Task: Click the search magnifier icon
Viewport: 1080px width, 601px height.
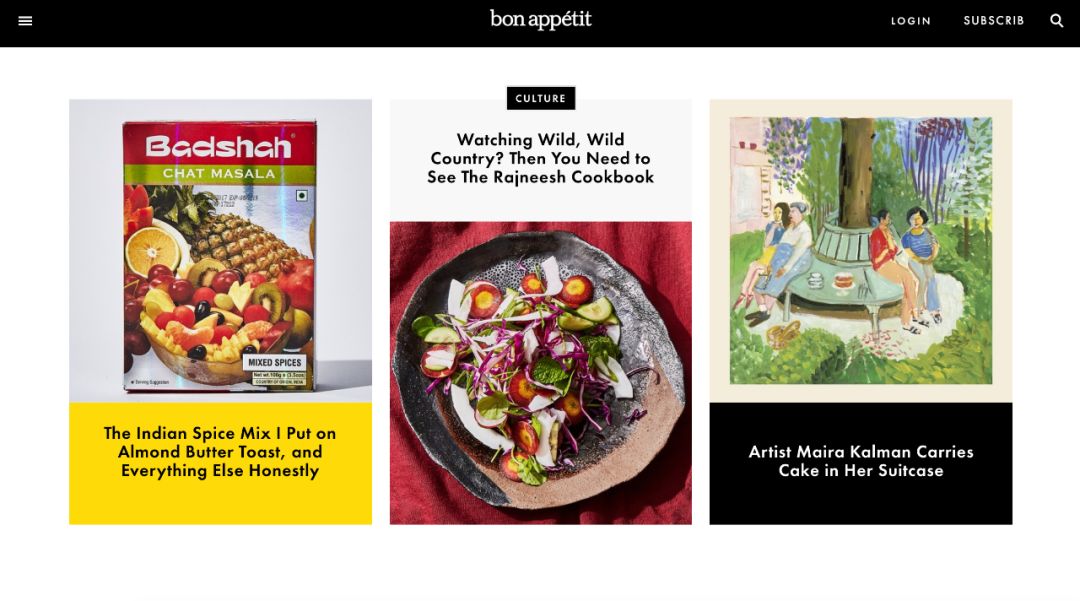Action: [x=1056, y=21]
